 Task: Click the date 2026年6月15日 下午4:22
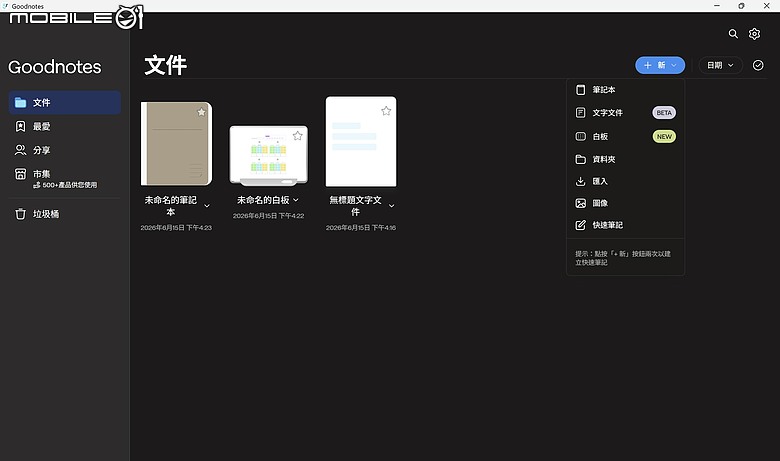[x=269, y=216]
